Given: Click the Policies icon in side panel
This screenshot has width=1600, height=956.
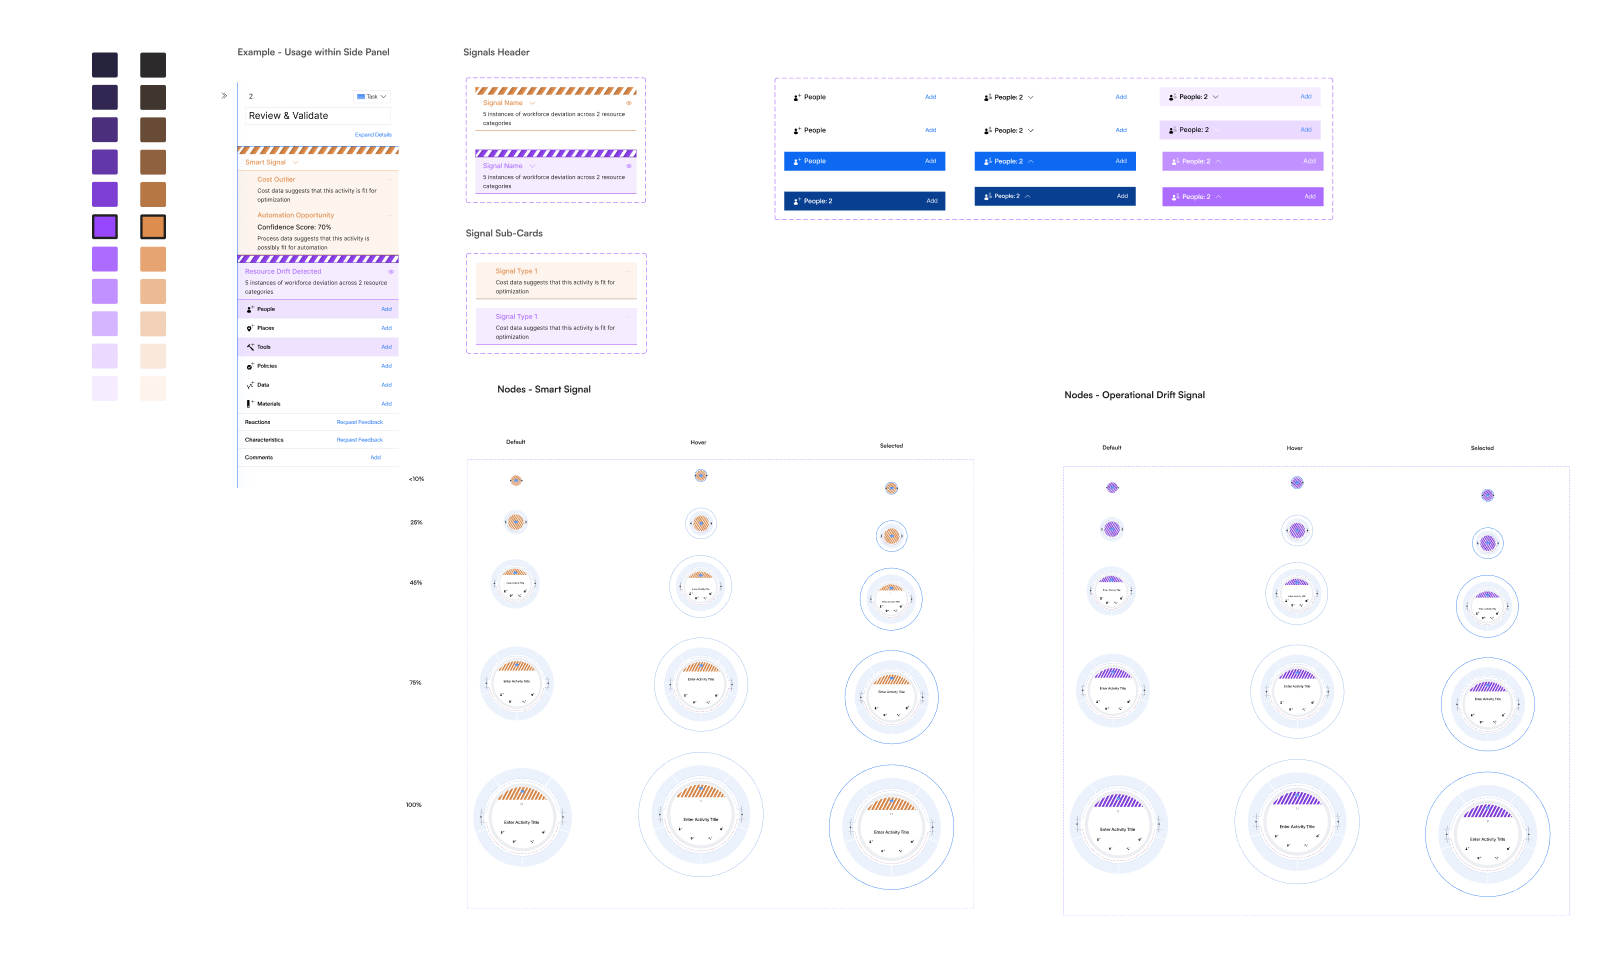Looking at the screenshot, I should pos(250,366).
